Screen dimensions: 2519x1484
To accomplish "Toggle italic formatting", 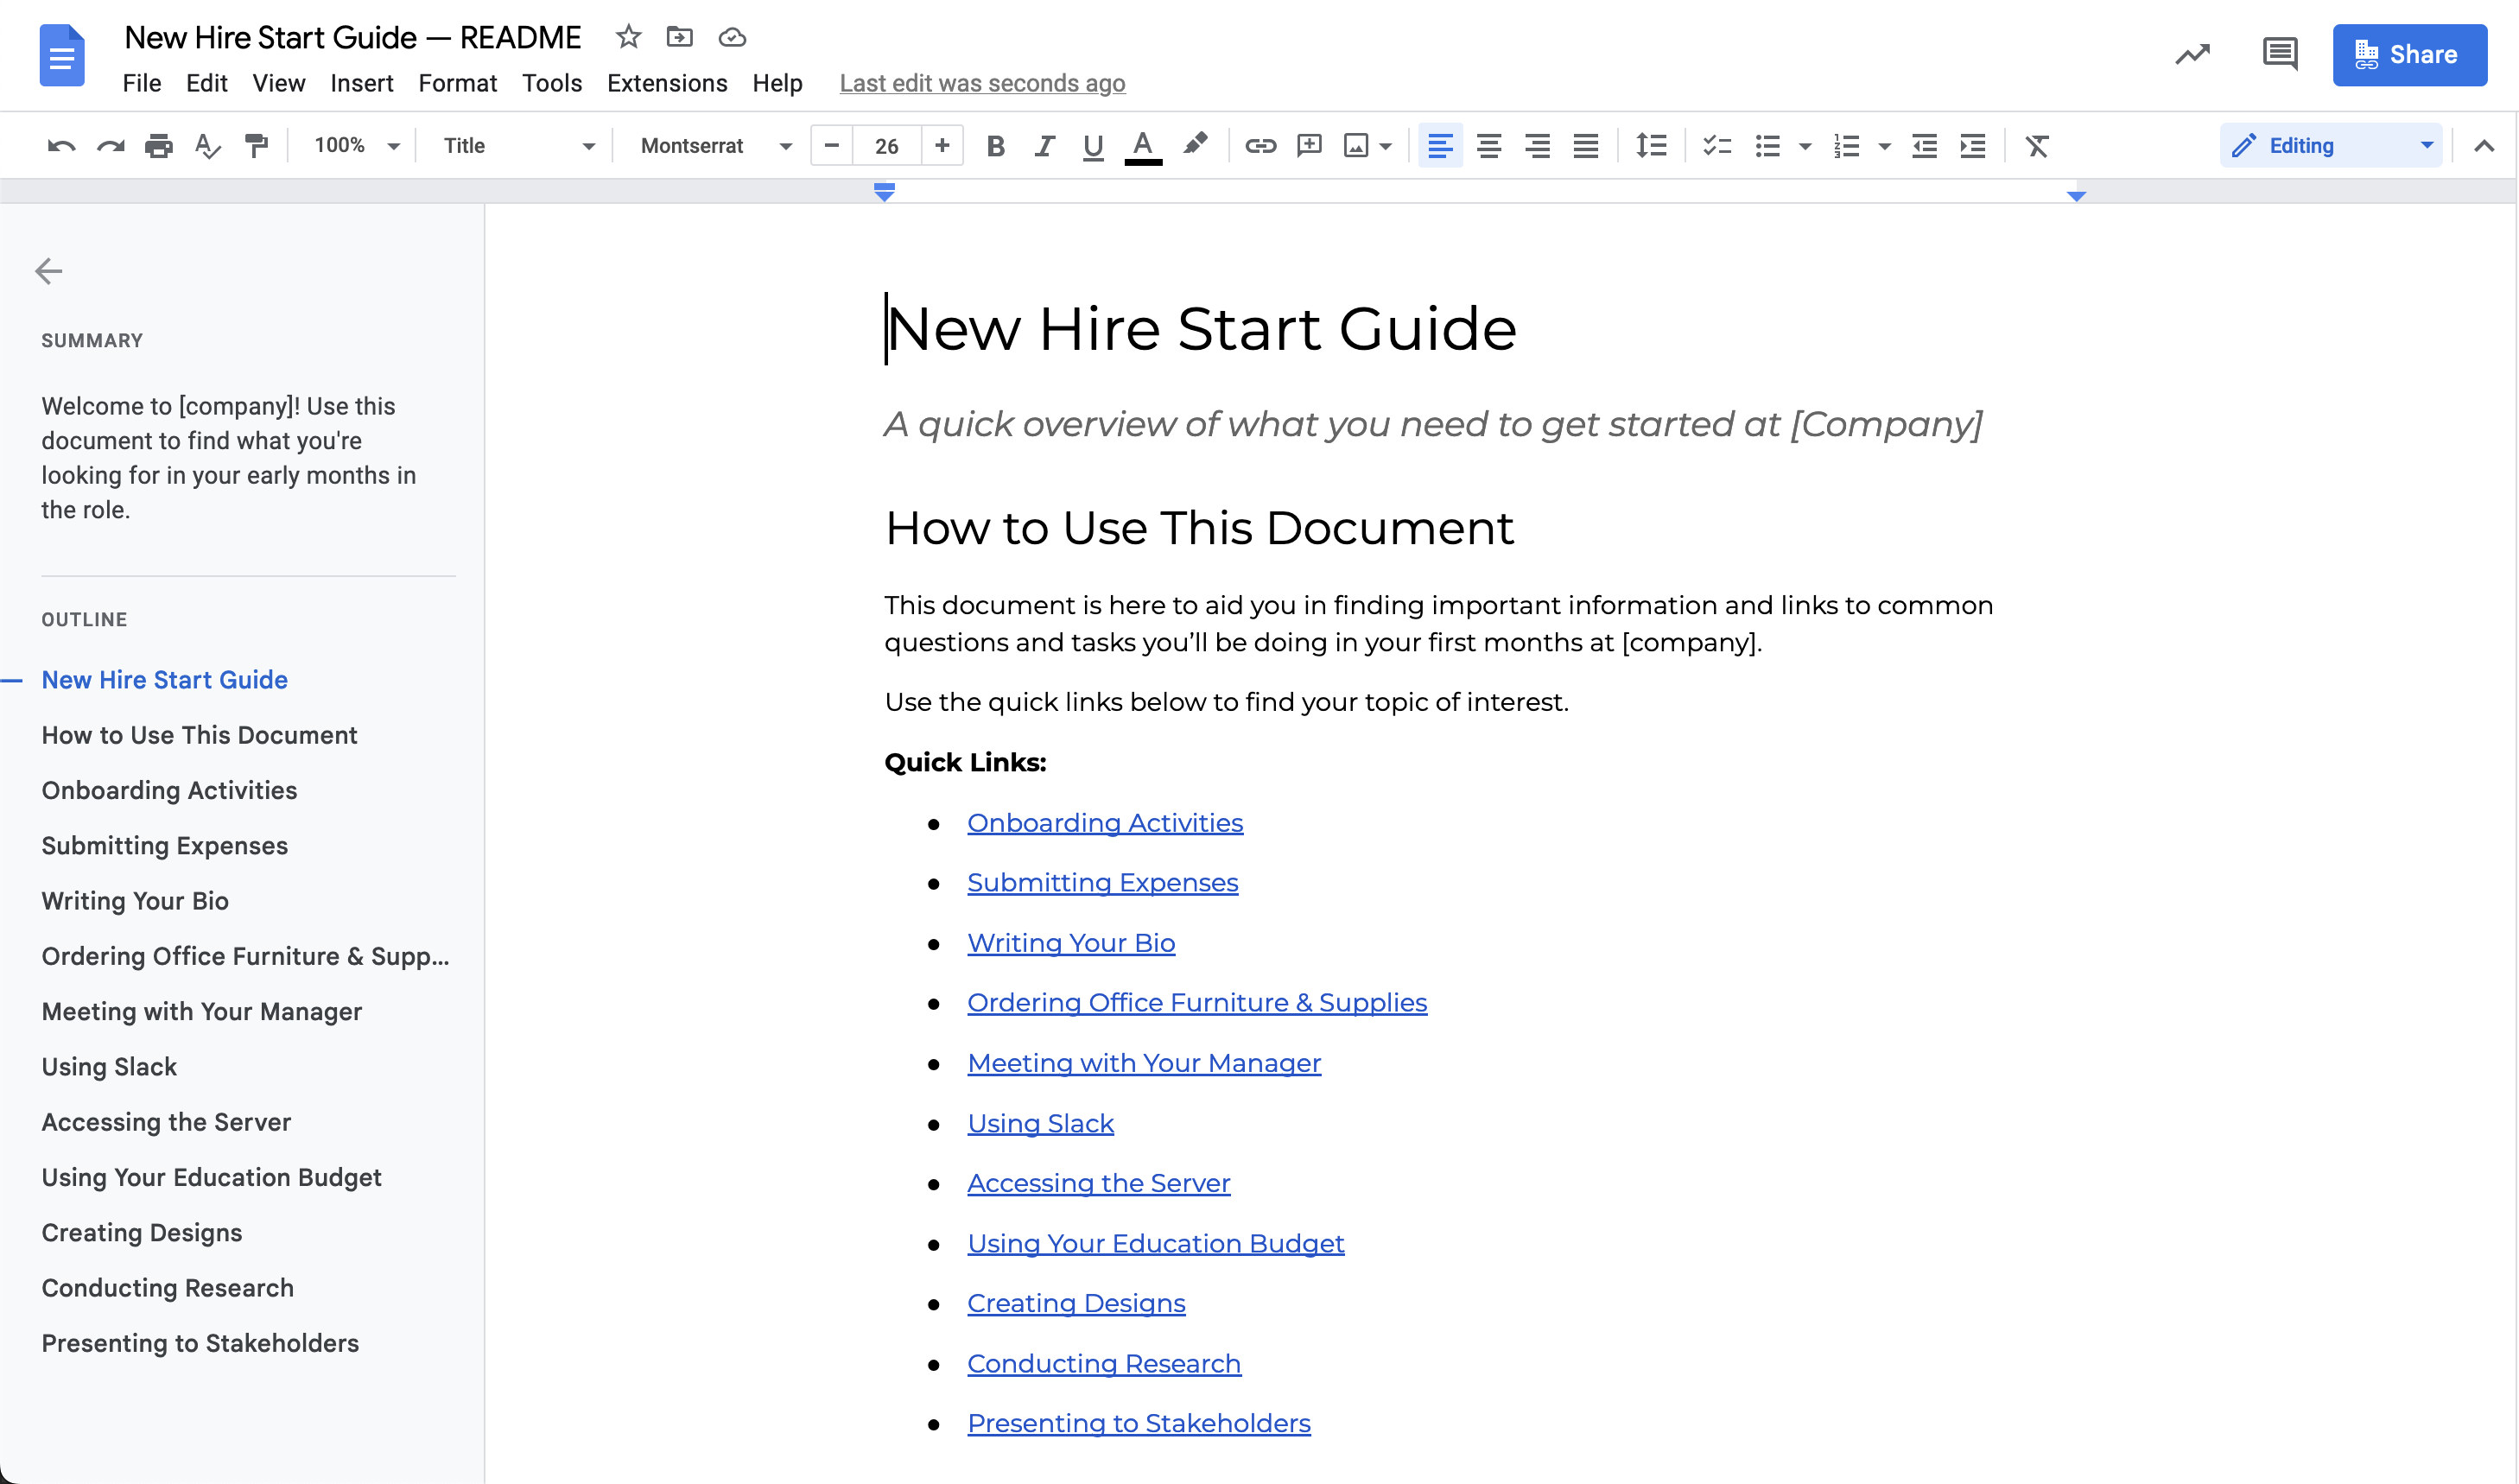I will coord(1044,146).
